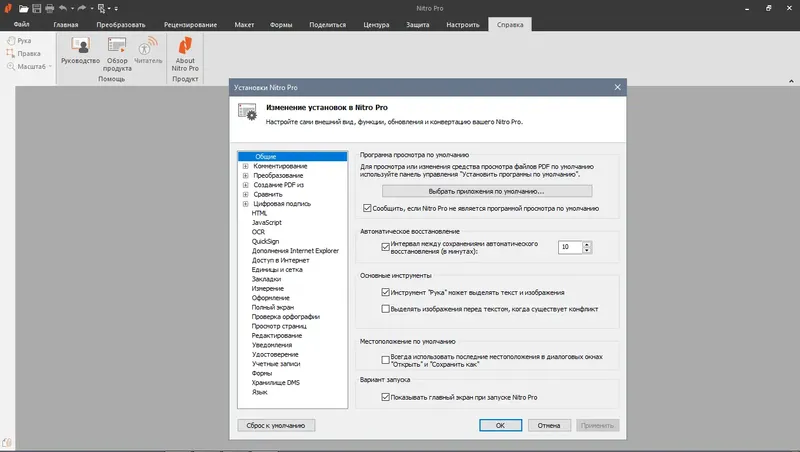This screenshot has height=452, width=800.
Task: Switch to the Формы ribbon tab
Action: pos(281,24)
